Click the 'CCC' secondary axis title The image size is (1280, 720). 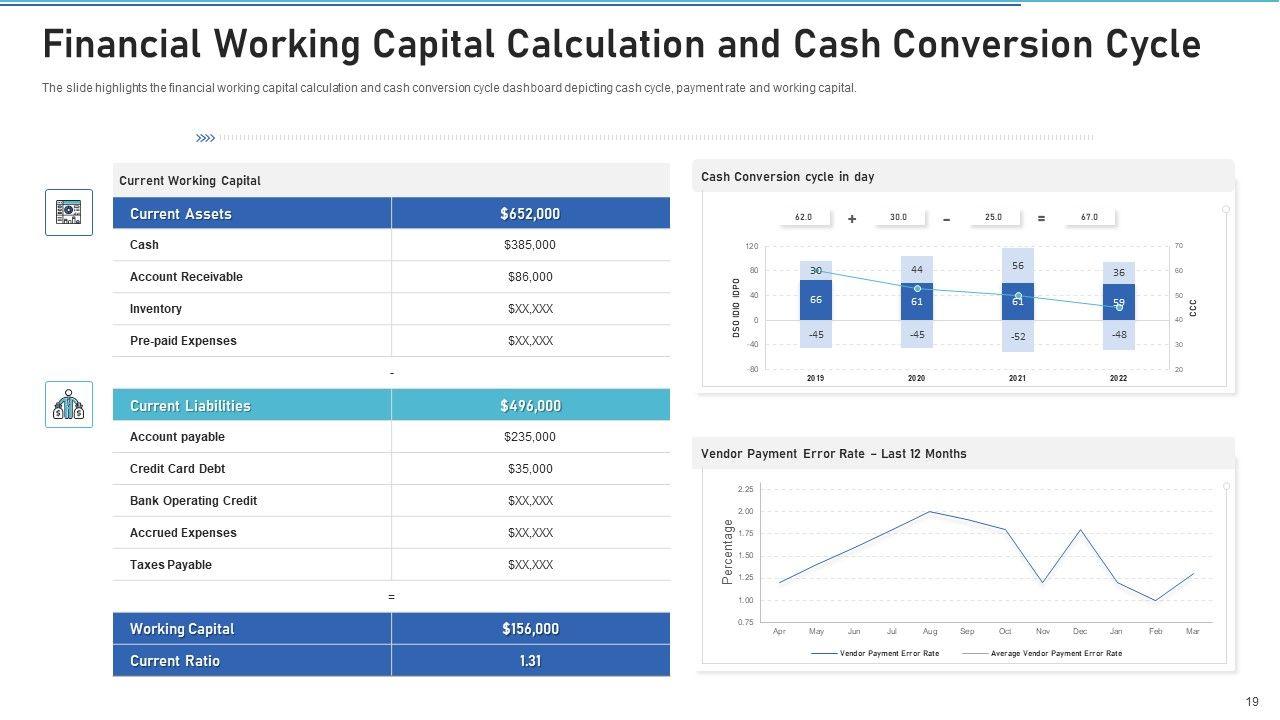(x=1193, y=308)
